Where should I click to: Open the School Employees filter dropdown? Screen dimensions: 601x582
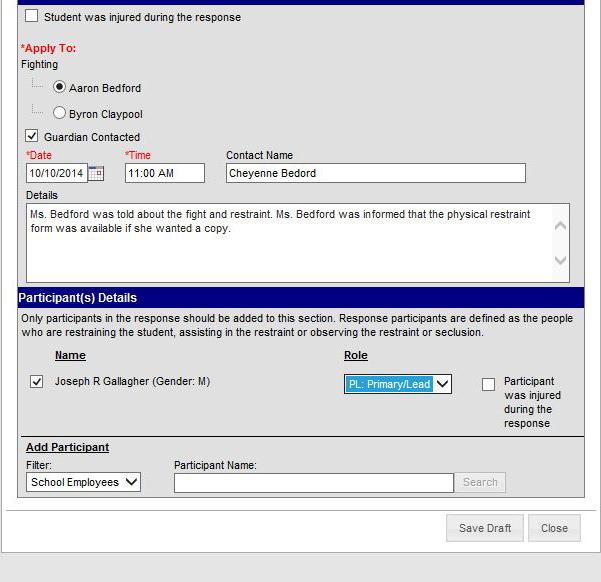83,482
